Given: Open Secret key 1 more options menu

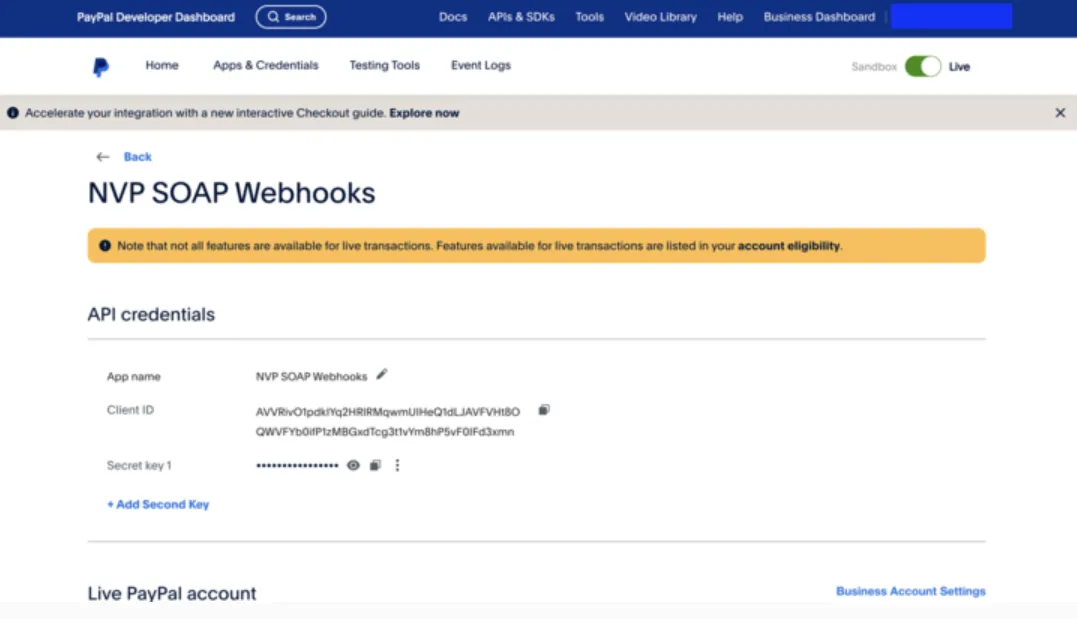Looking at the screenshot, I should (397, 465).
